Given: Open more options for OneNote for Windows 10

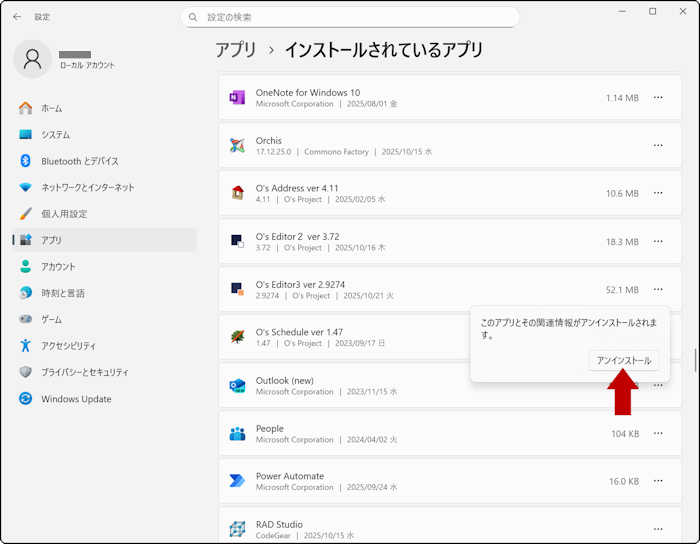Looking at the screenshot, I should [658, 98].
